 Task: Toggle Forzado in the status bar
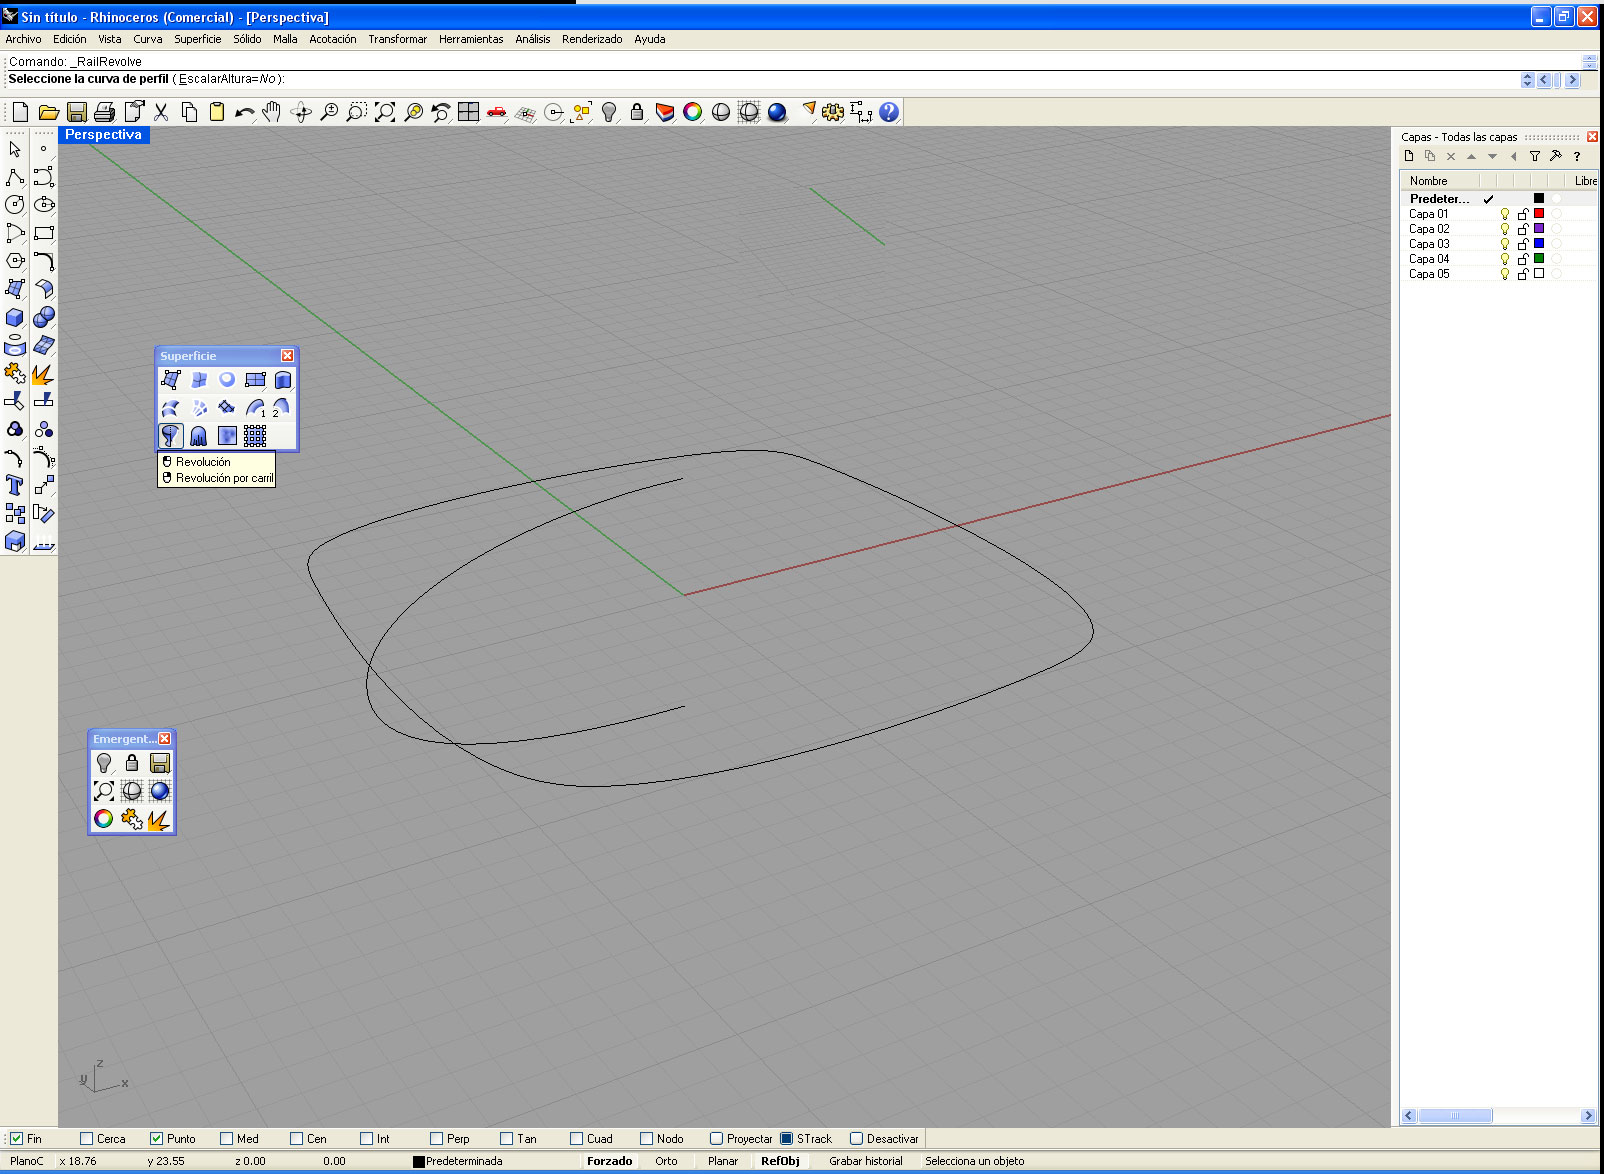coord(610,1161)
